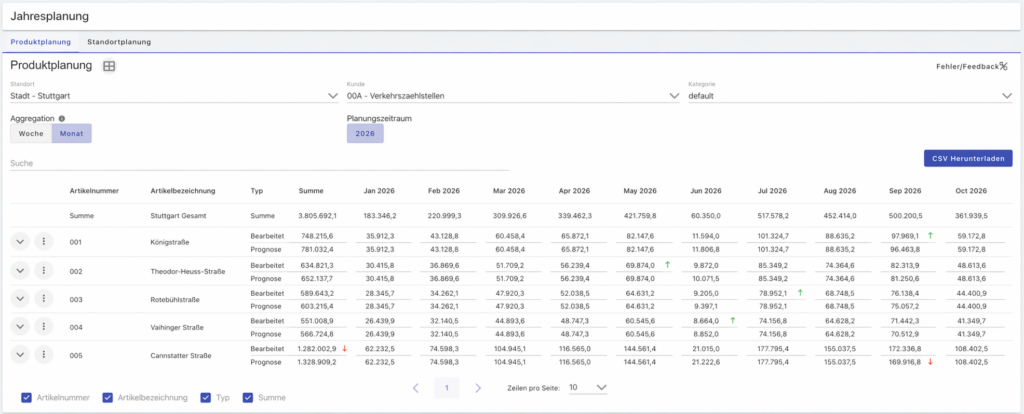This screenshot has height=414, width=1024.
Task: Expand the Theodor-Heuss-Straße row chevron
Action: tap(20, 270)
